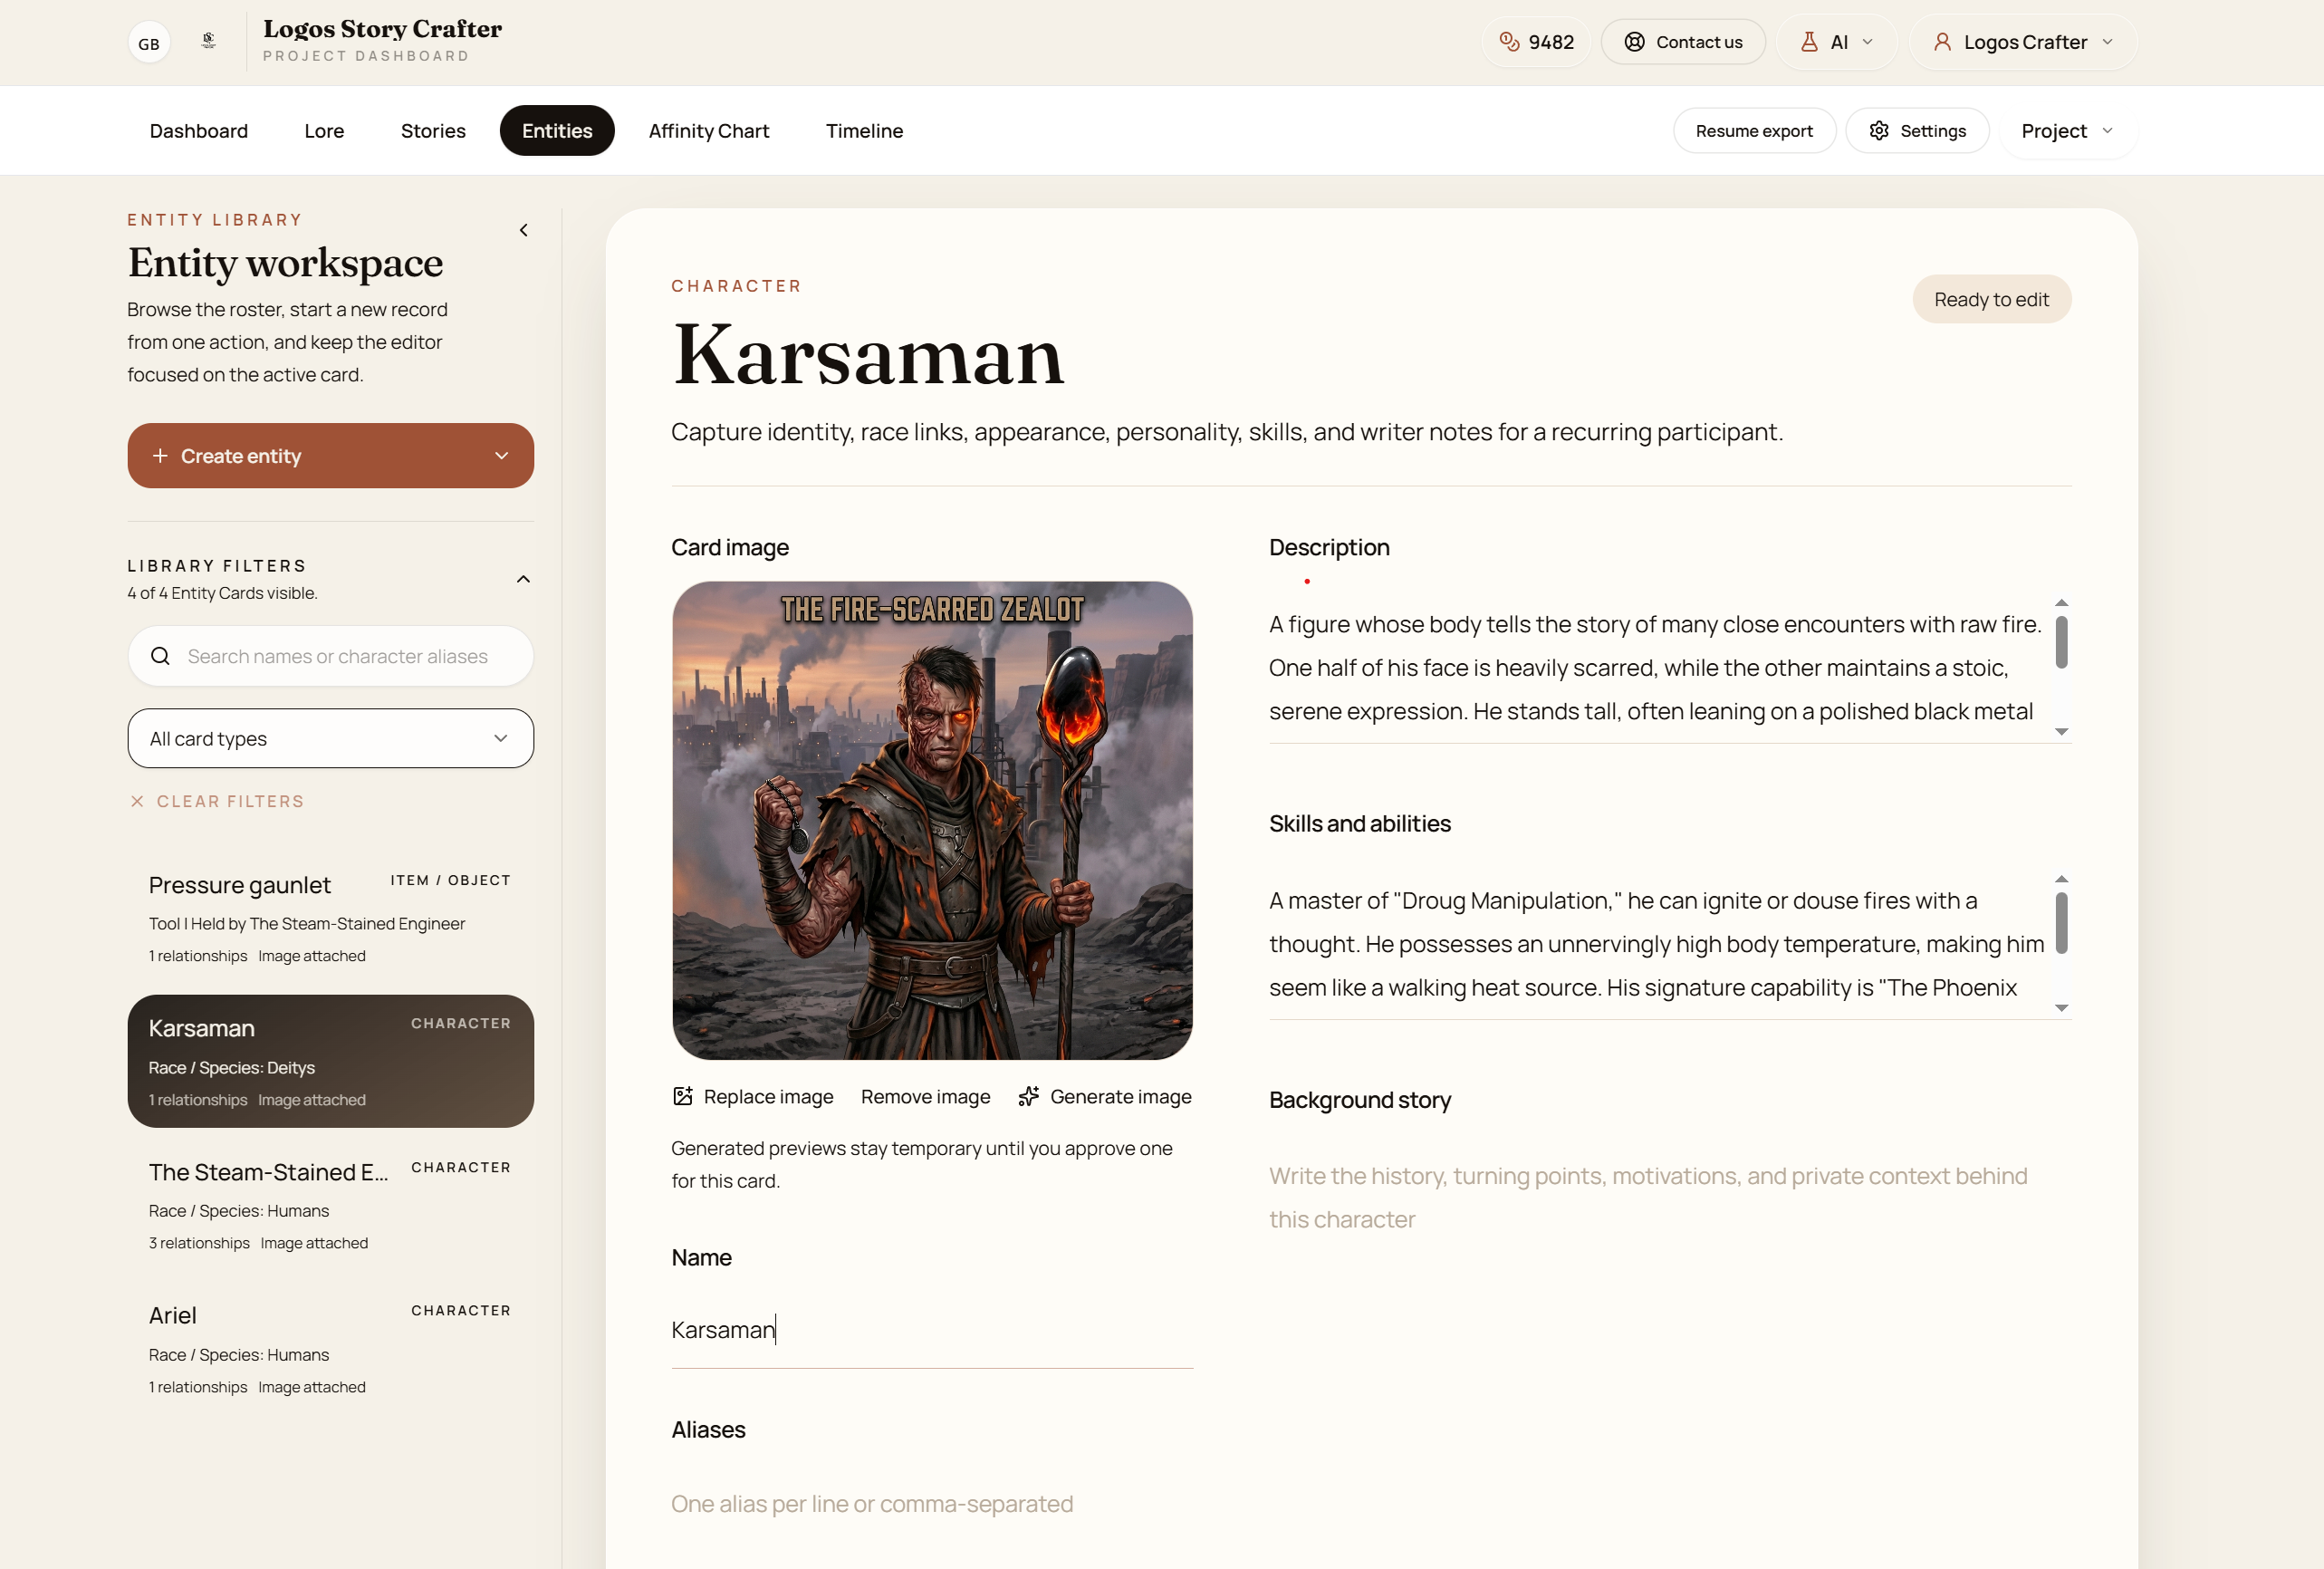The width and height of the screenshot is (2324, 1569).
Task: Open the Stories tab
Action: tap(433, 131)
